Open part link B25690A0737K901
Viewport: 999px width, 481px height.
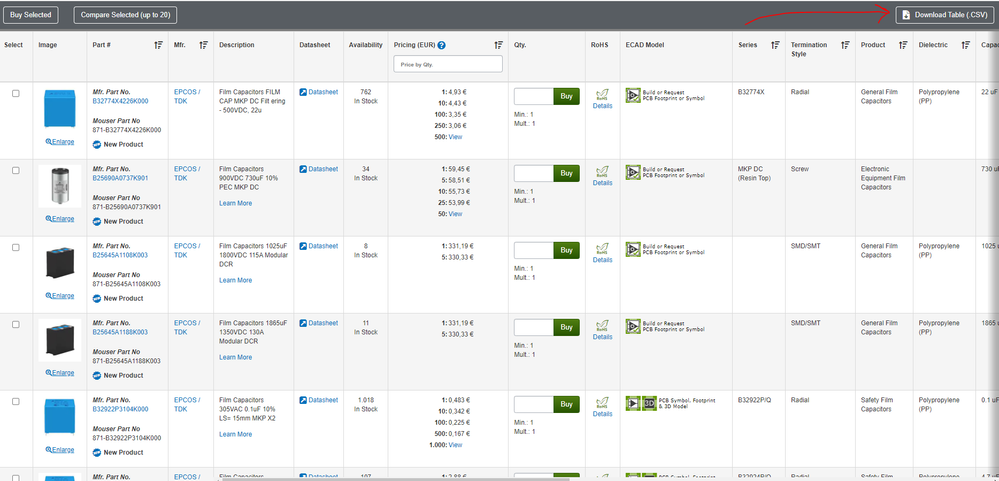click(x=120, y=178)
